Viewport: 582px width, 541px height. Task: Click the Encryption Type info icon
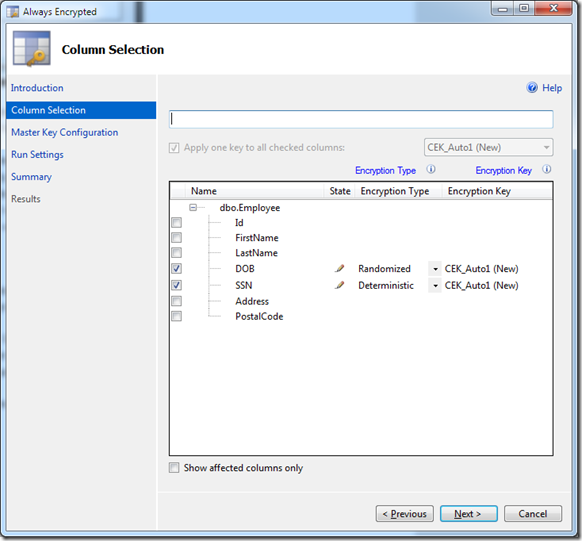coord(431,169)
